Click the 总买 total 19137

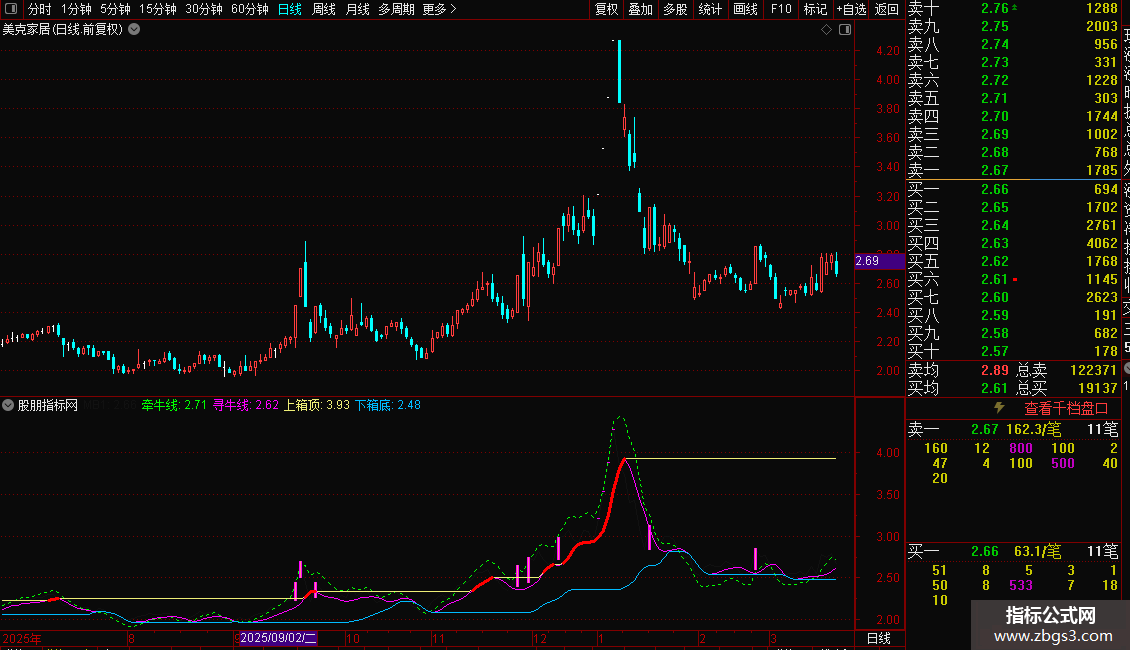pyautogui.click(x=1098, y=388)
